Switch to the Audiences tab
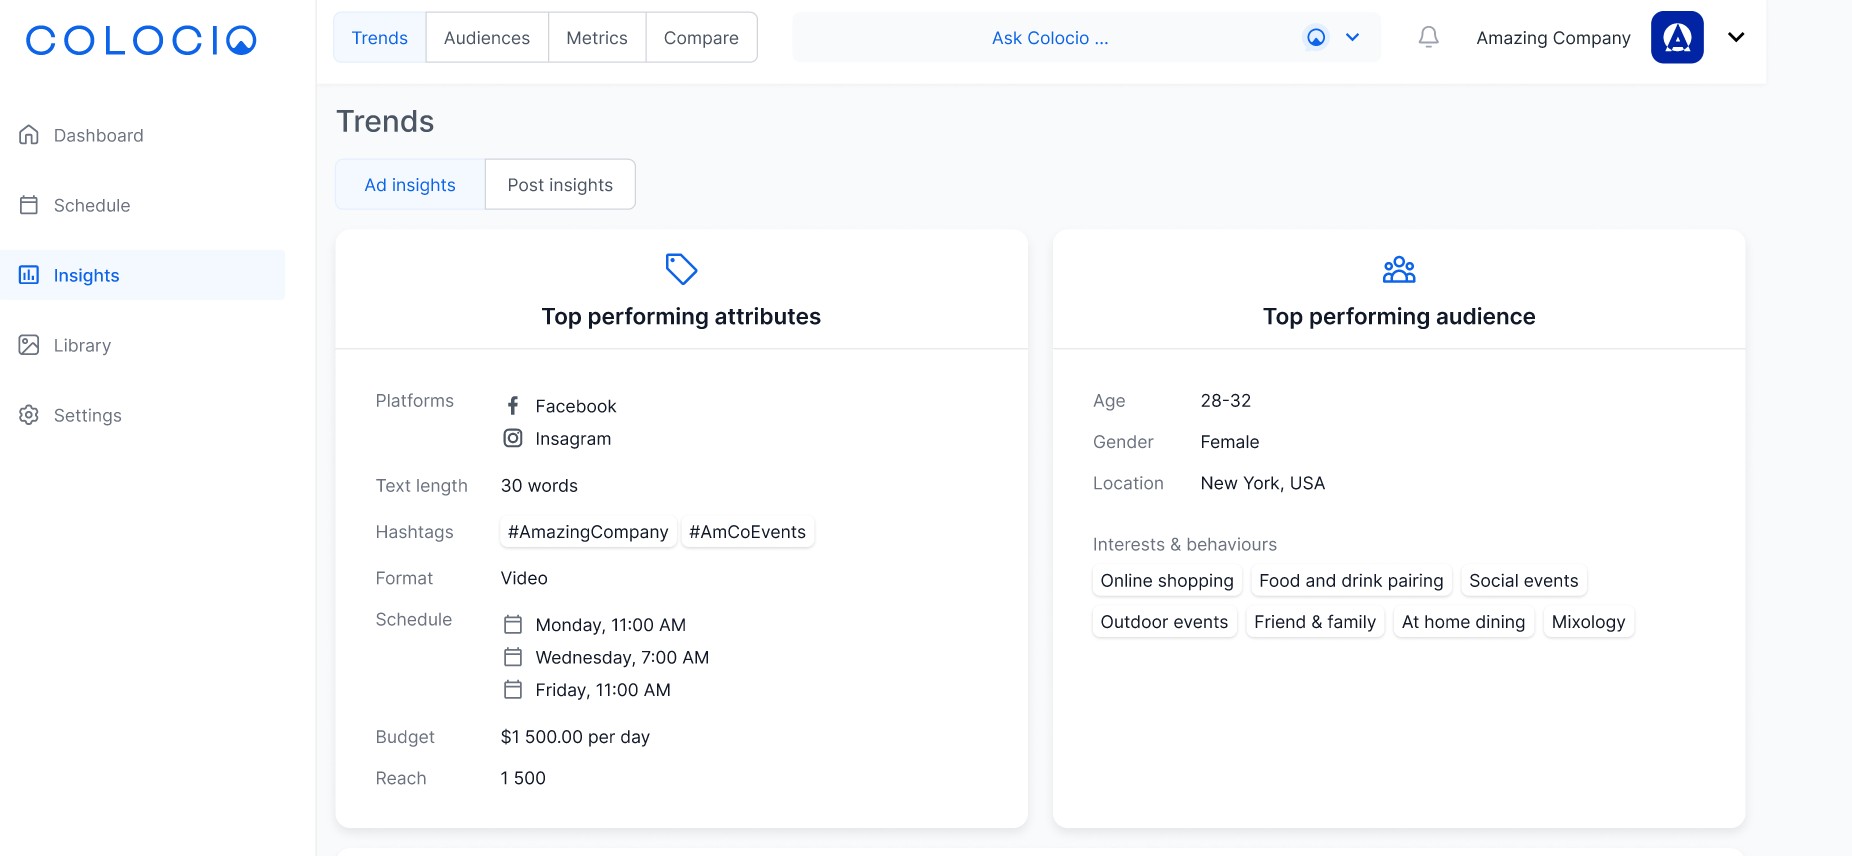 tap(487, 38)
